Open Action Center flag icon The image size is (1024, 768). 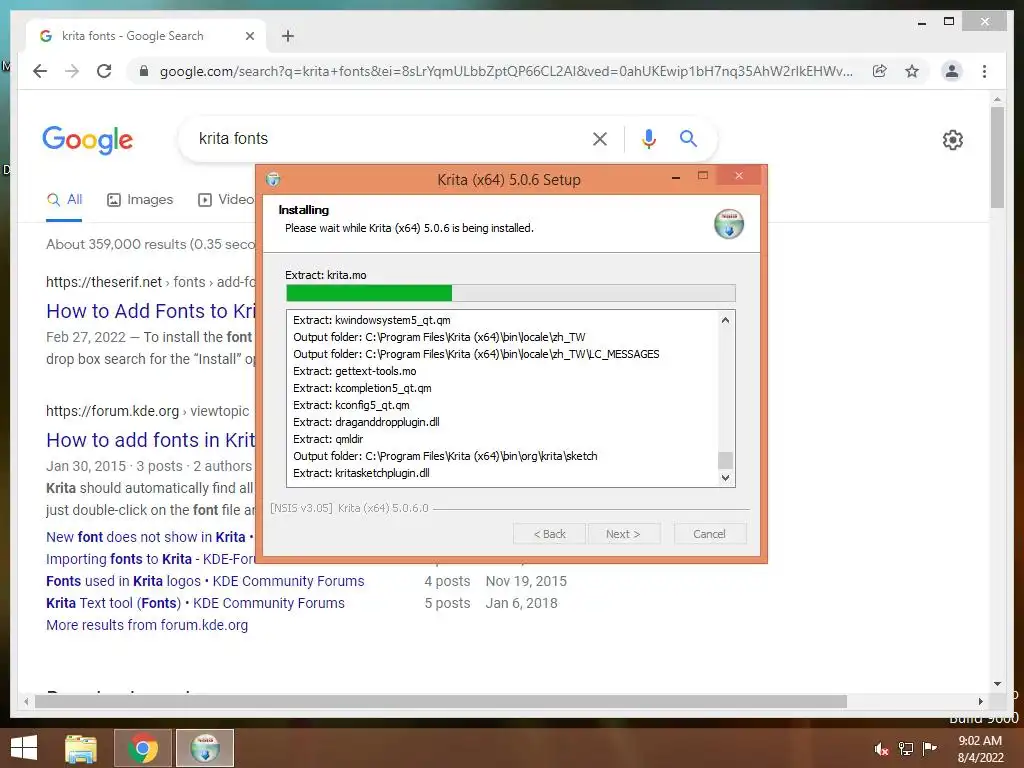929,748
